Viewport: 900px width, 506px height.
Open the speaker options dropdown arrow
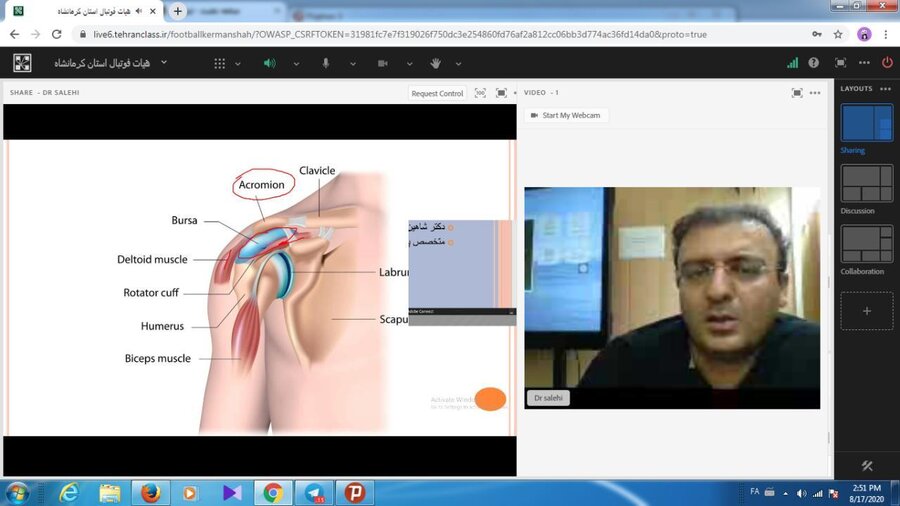click(x=296, y=63)
